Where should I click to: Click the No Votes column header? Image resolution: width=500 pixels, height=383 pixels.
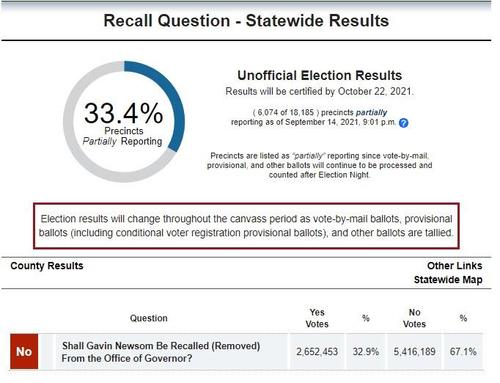(414, 318)
